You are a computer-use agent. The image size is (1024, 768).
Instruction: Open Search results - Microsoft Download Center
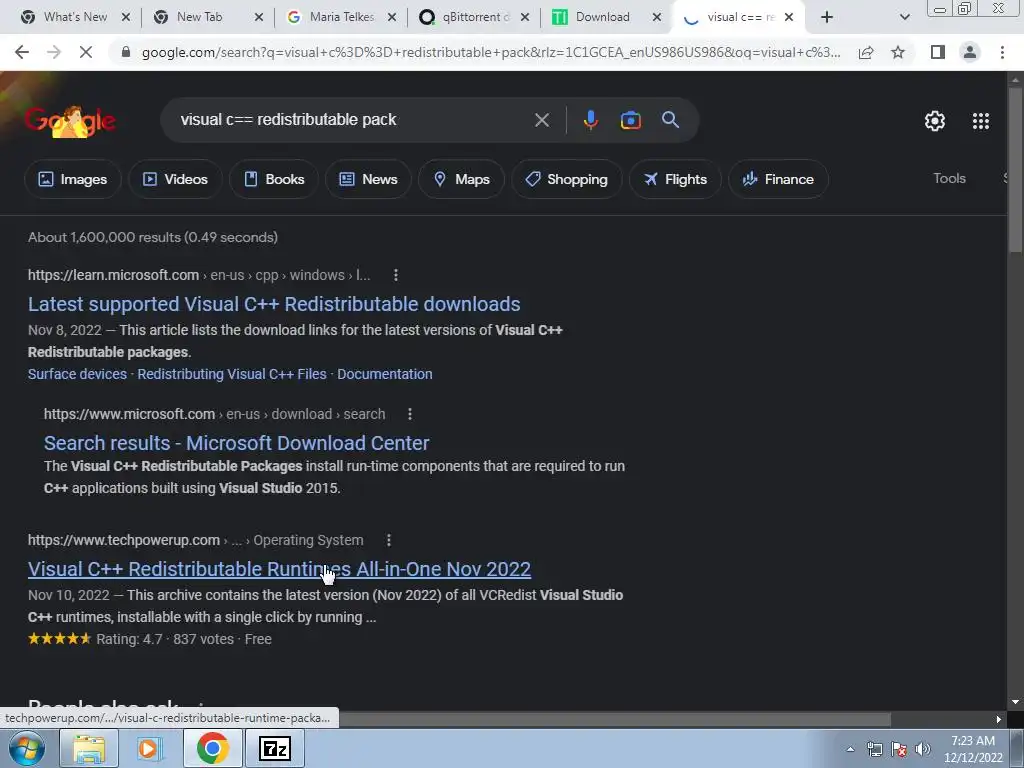point(236,443)
